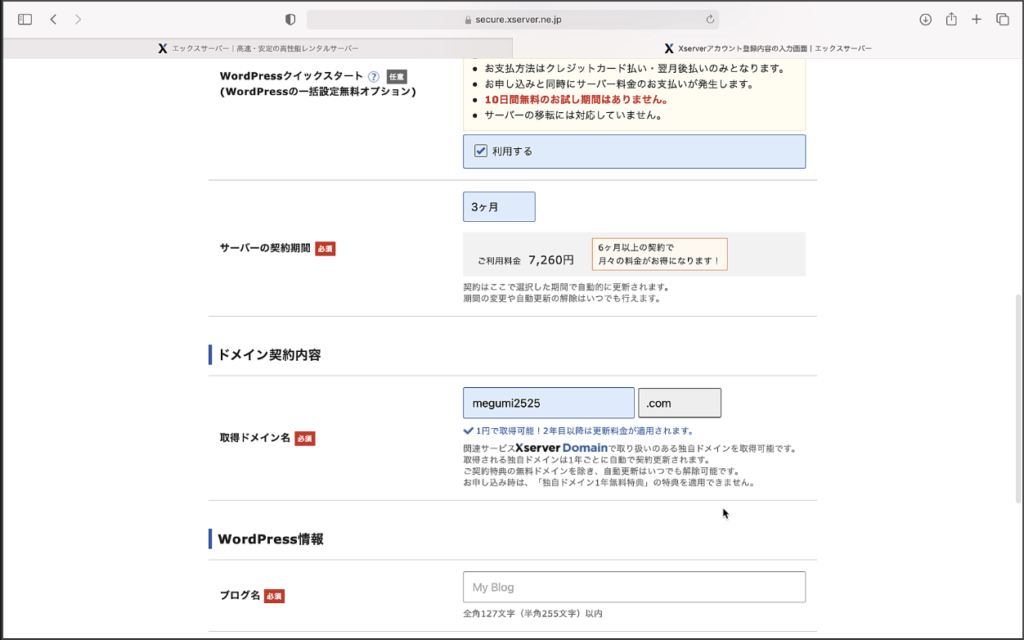Open the privacy shield icon

[x=291, y=20]
